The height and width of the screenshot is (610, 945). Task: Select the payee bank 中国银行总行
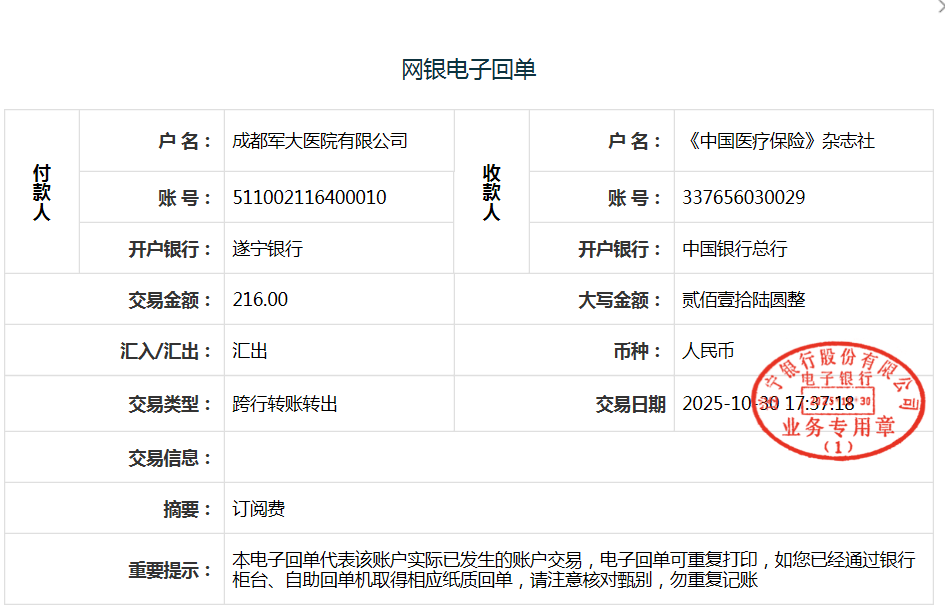click(735, 249)
